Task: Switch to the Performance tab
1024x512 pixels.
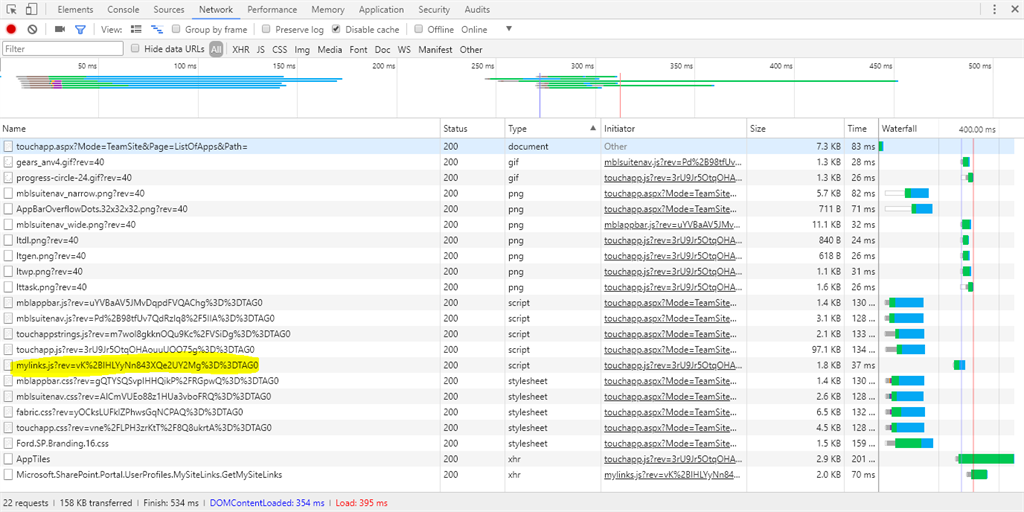Action: [272, 10]
